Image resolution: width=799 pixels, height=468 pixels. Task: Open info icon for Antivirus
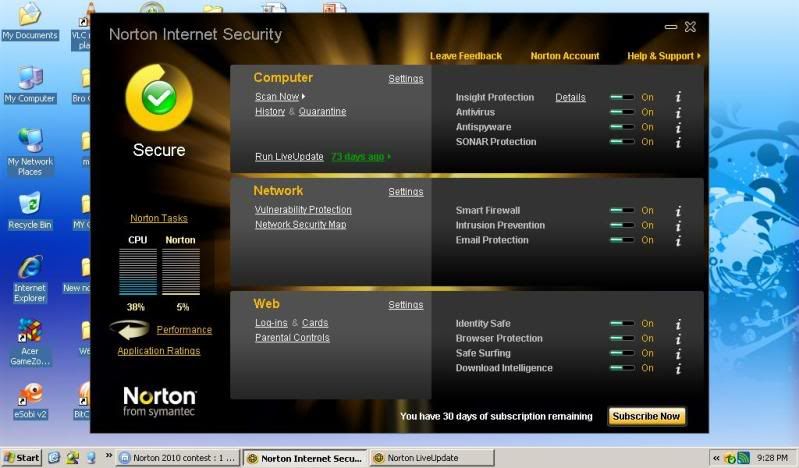(x=678, y=112)
